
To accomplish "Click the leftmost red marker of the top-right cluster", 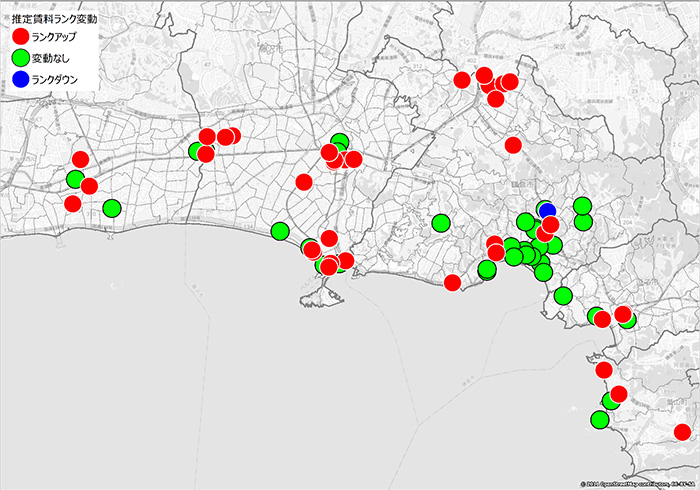I will [x=462, y=80].
